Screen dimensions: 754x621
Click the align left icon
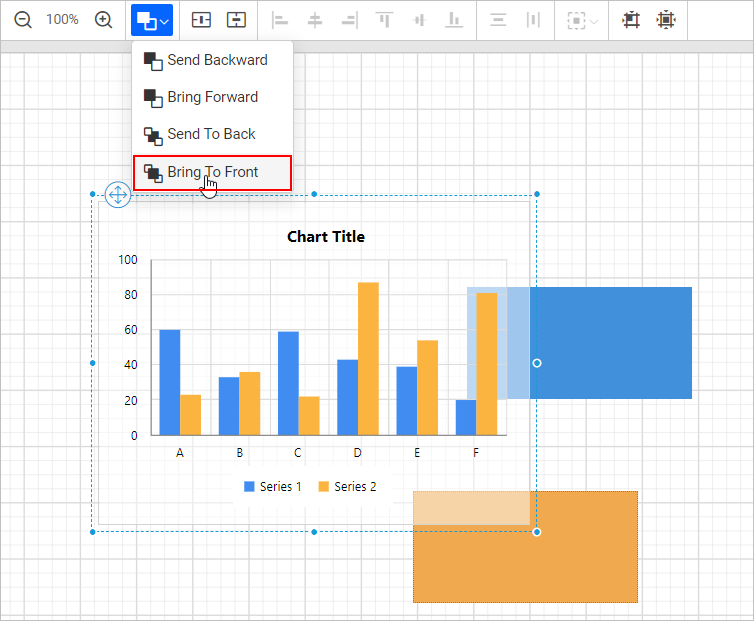tap(279, 20)
